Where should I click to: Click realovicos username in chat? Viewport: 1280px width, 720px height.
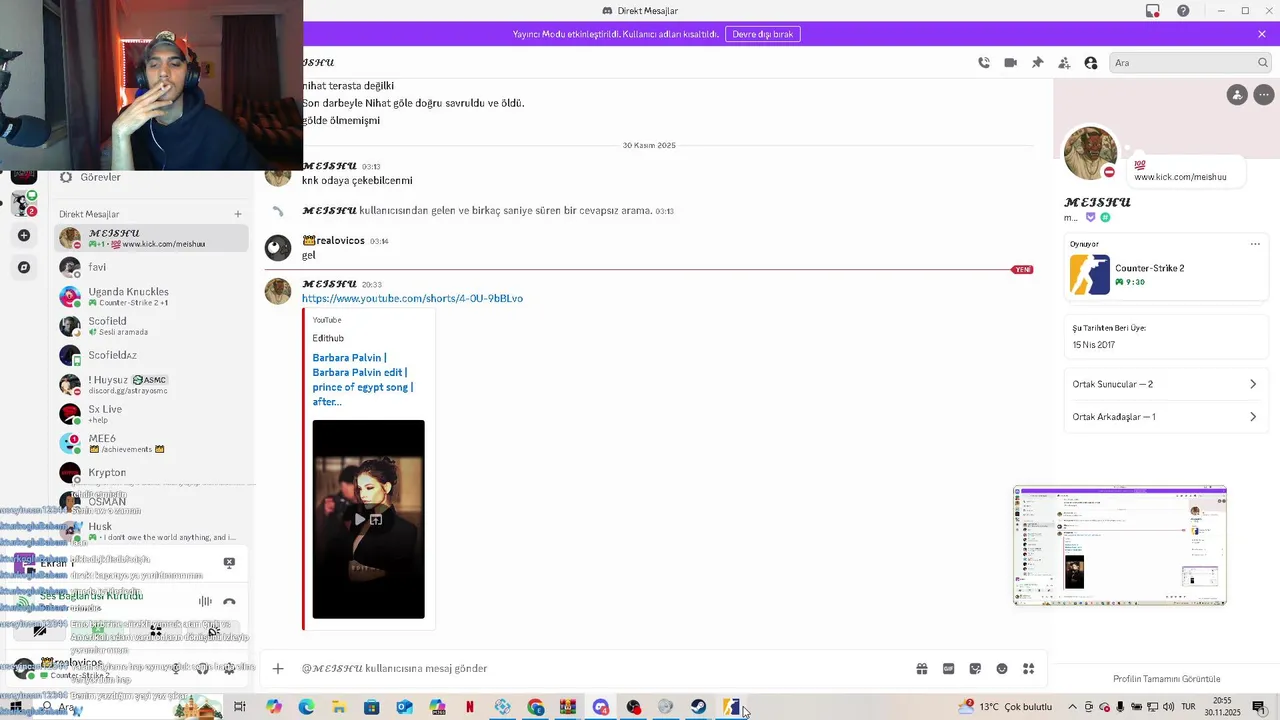(x=340, y=241)
